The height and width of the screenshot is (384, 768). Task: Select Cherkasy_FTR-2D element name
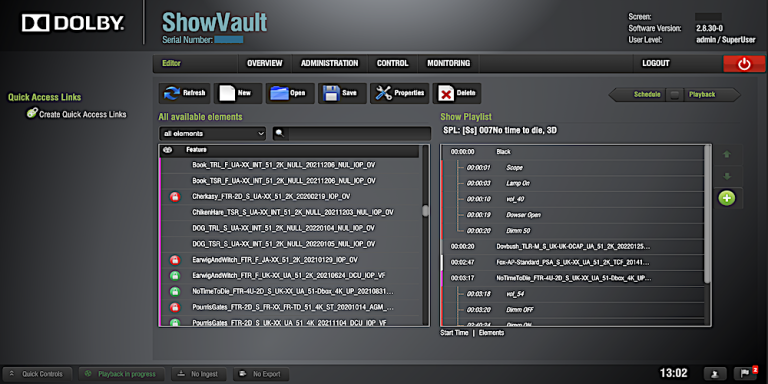pyautogui.click(x=271, y=197)
